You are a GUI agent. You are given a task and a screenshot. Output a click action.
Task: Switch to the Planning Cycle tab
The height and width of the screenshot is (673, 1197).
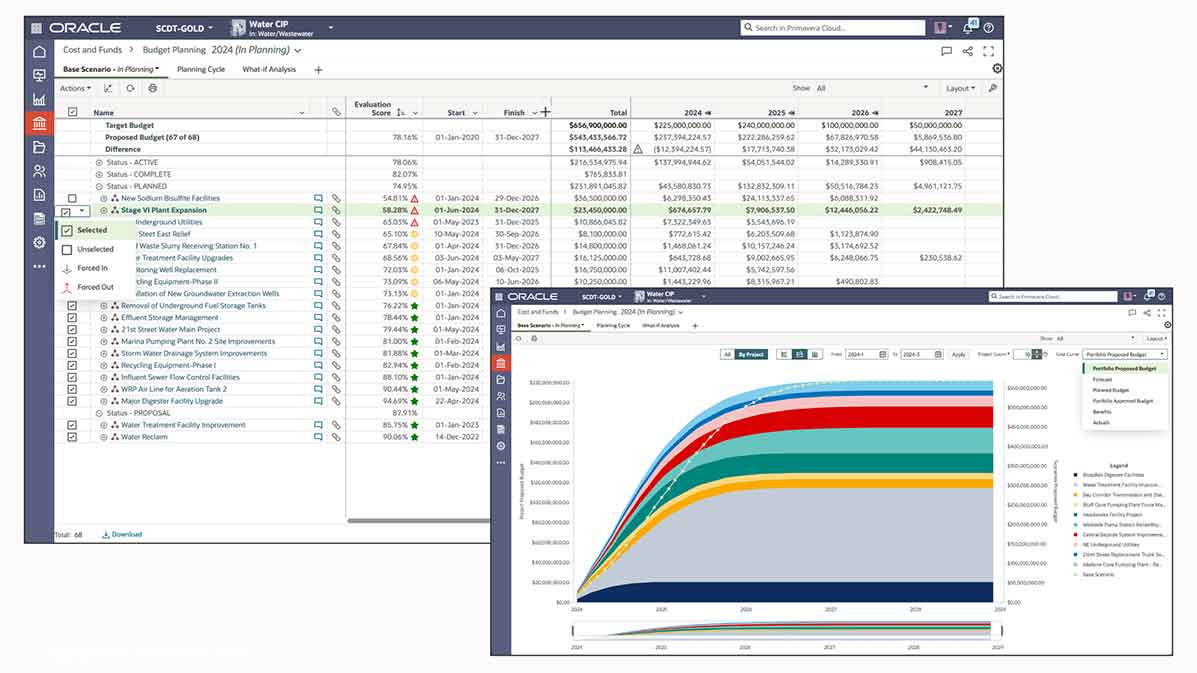[x=201, y=70]
